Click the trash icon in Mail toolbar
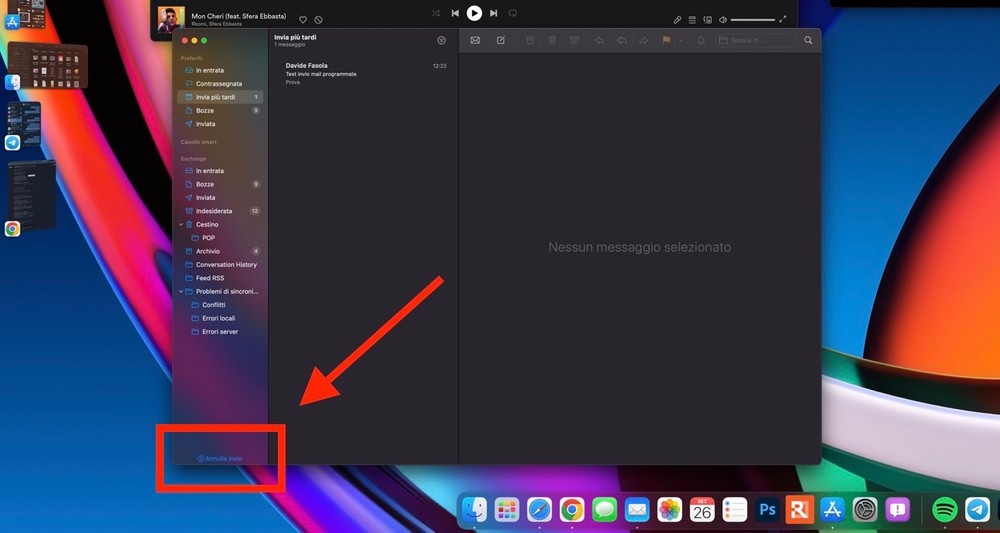Viewport: 1000px width, 533px height. (x=552, y=40)
